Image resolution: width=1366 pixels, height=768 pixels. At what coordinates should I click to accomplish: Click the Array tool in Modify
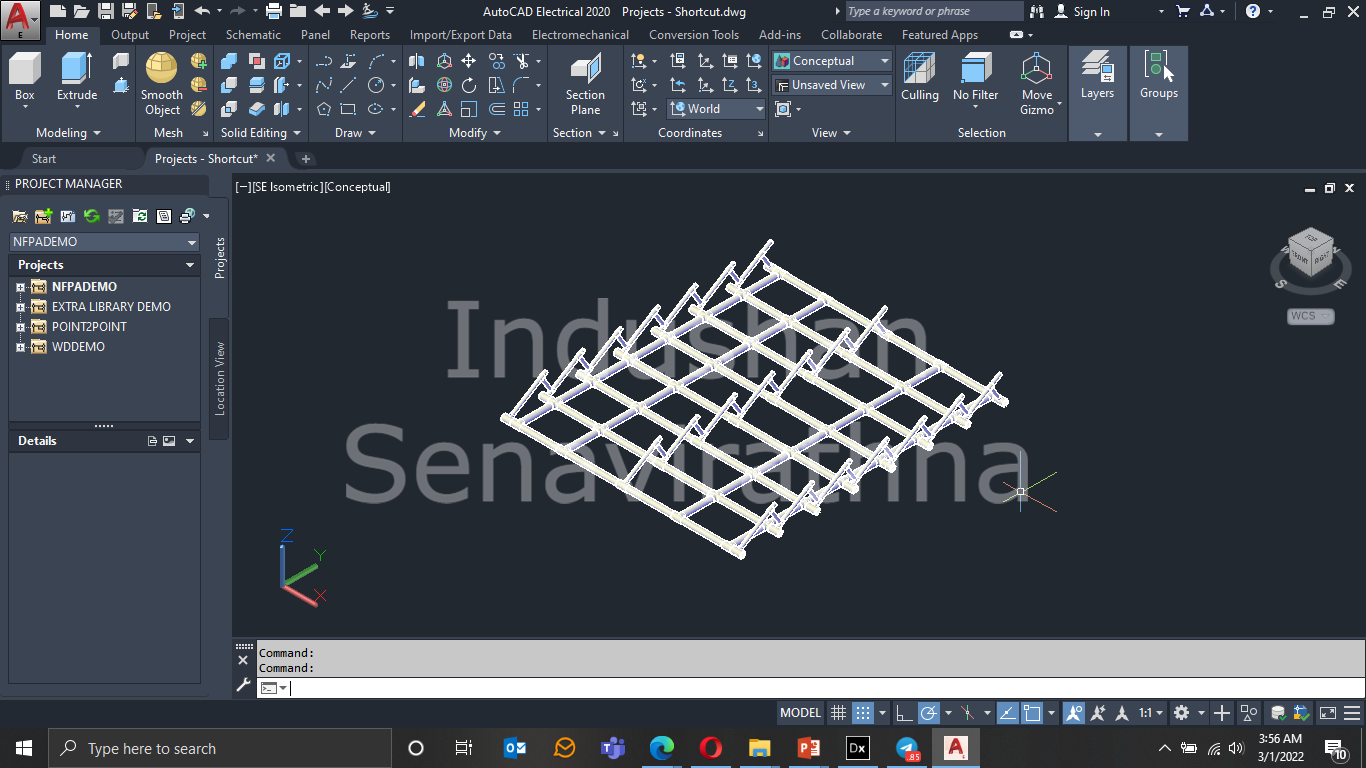tap(521, 109)
